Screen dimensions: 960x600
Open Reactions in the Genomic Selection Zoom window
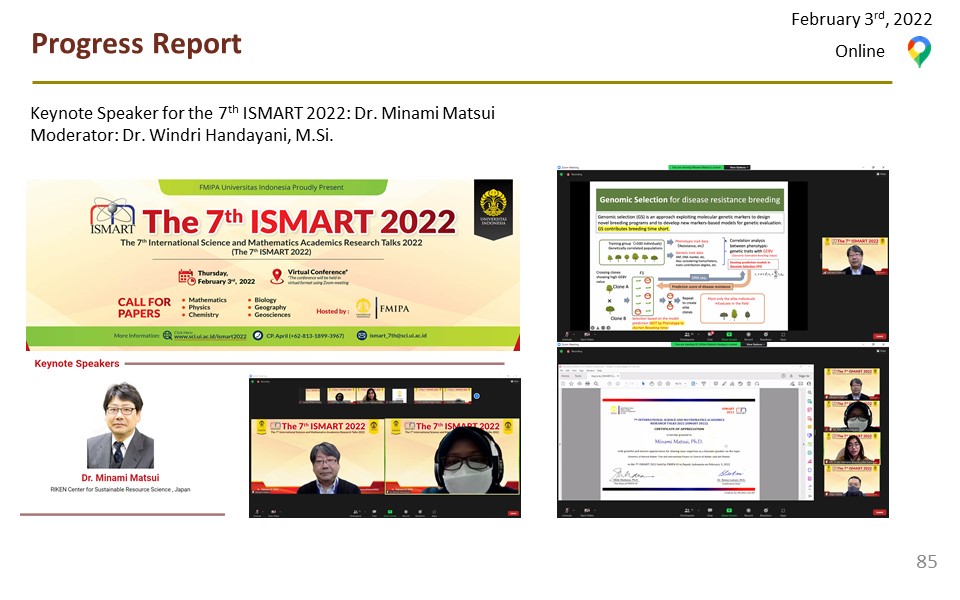pyautogui.click(x=766, y=336)
